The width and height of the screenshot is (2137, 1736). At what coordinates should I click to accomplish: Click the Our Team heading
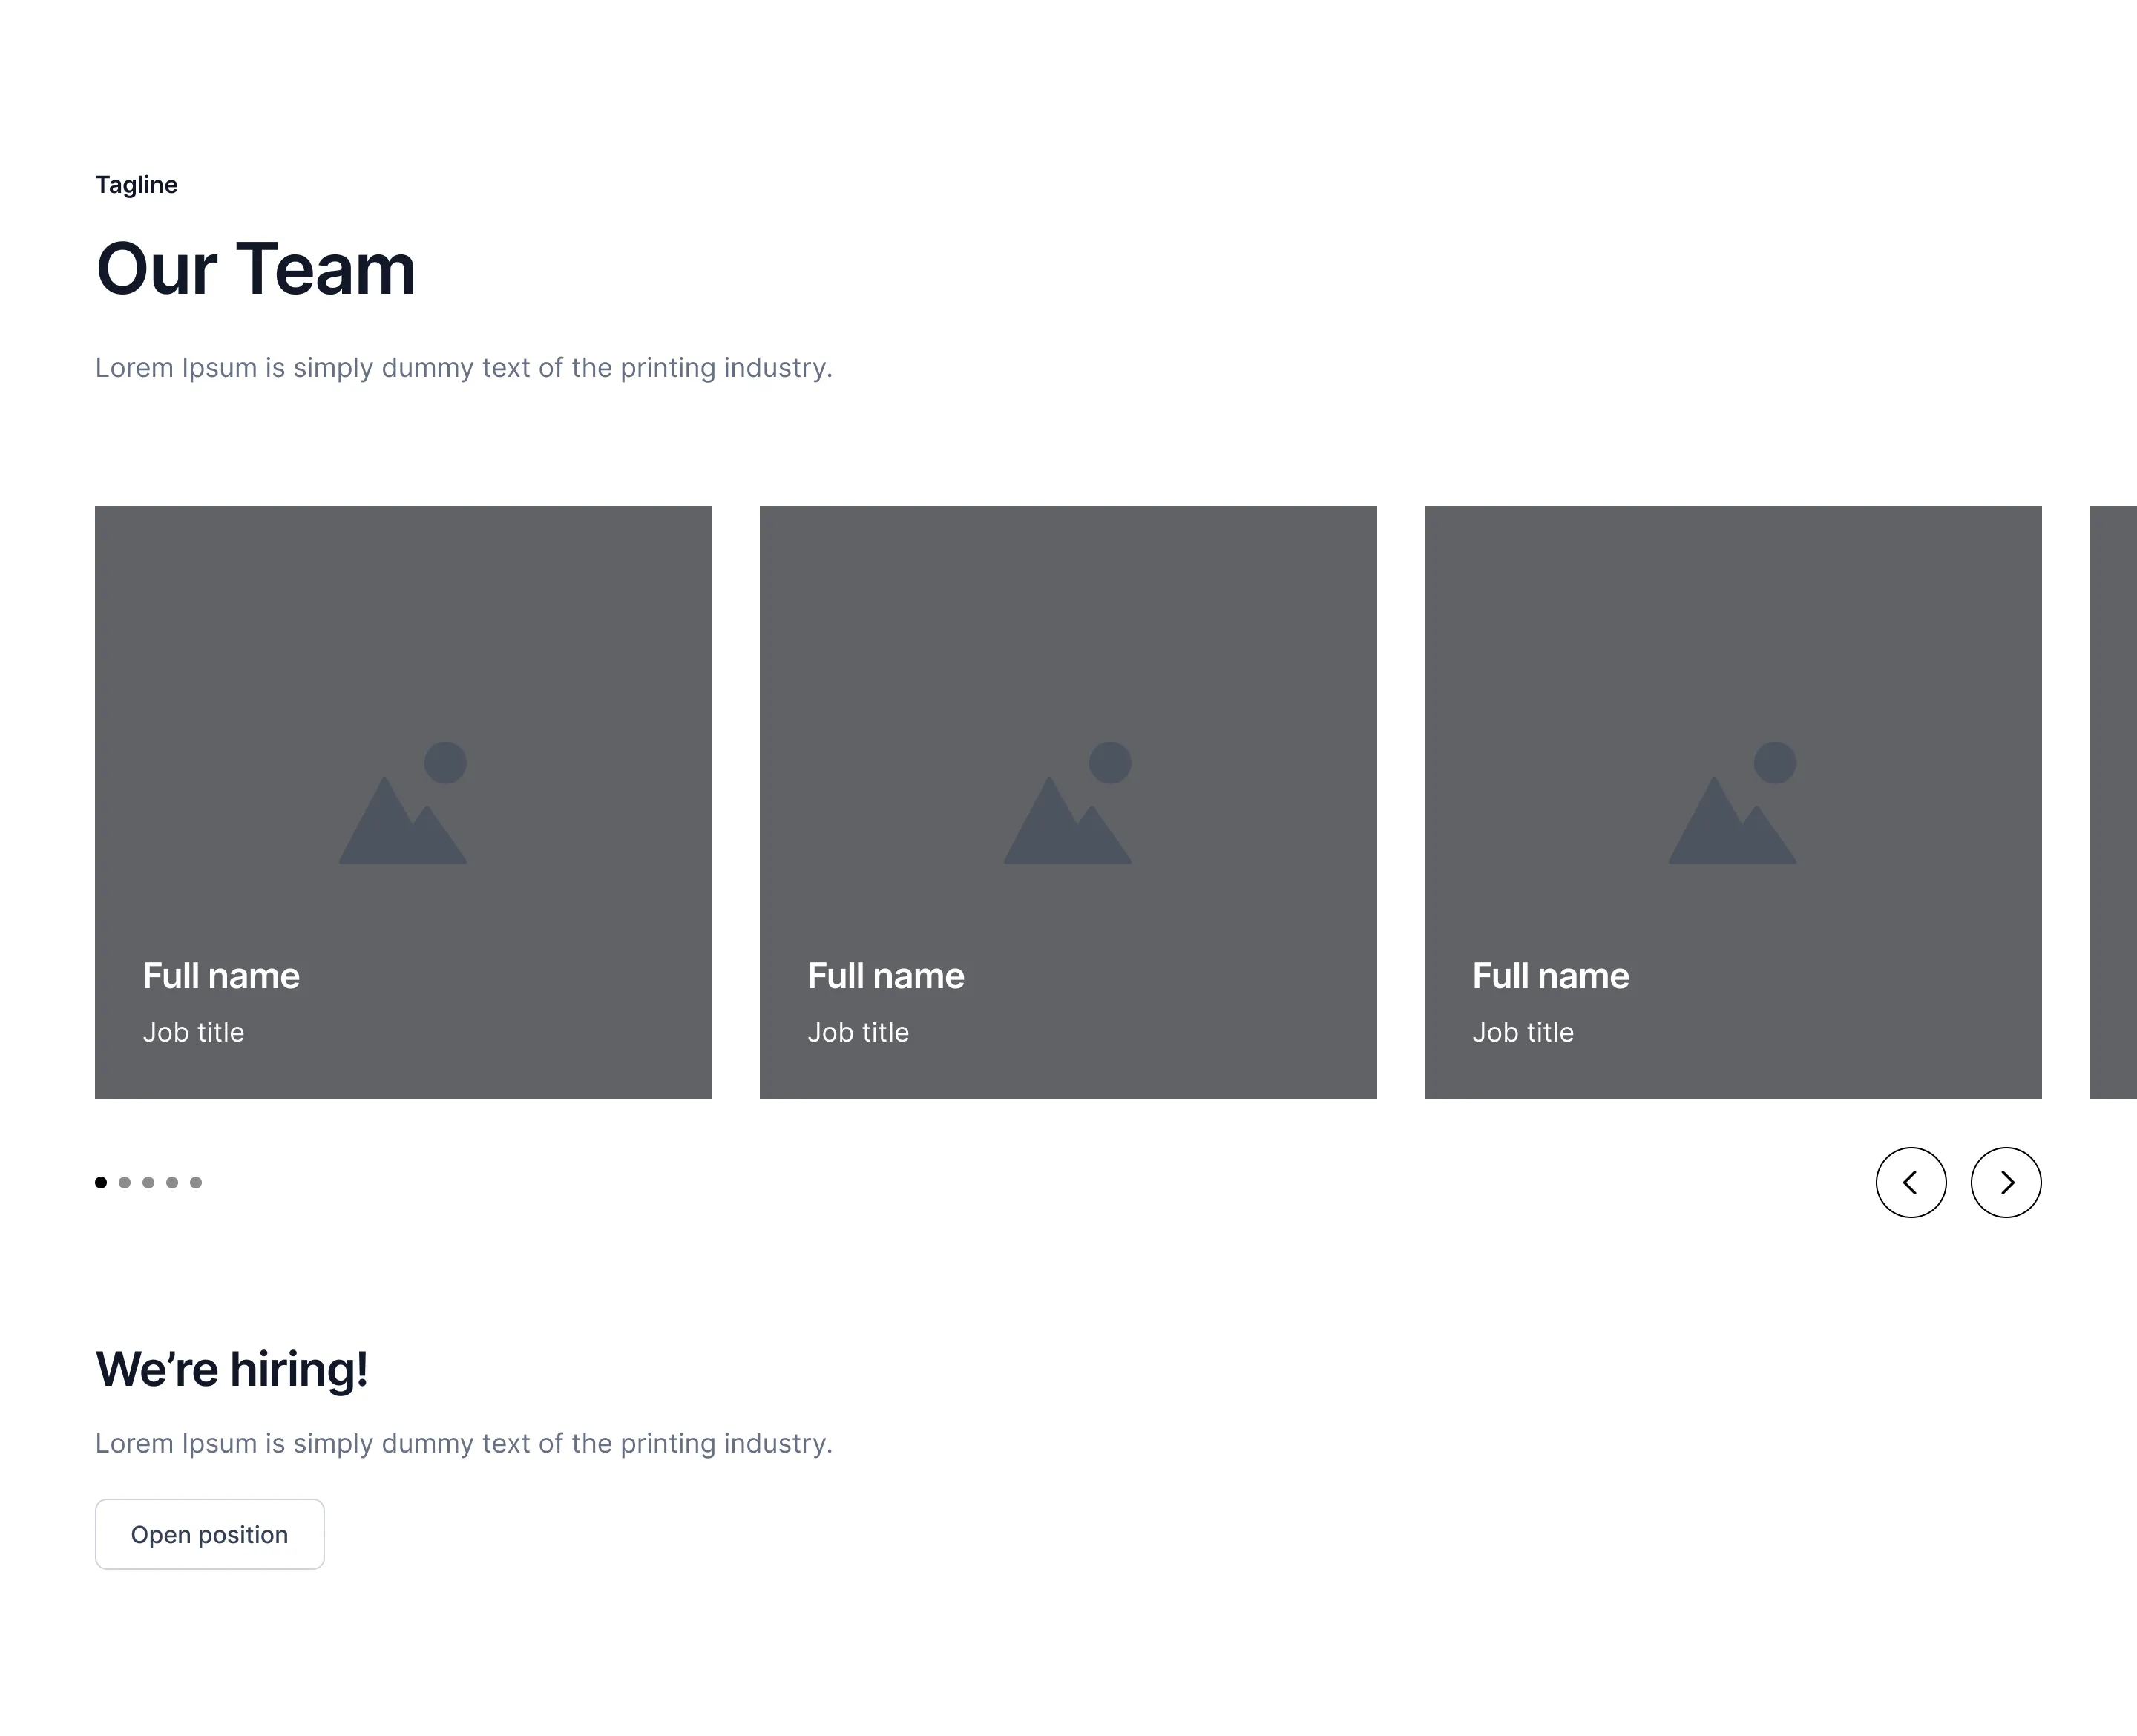(255, 269)
